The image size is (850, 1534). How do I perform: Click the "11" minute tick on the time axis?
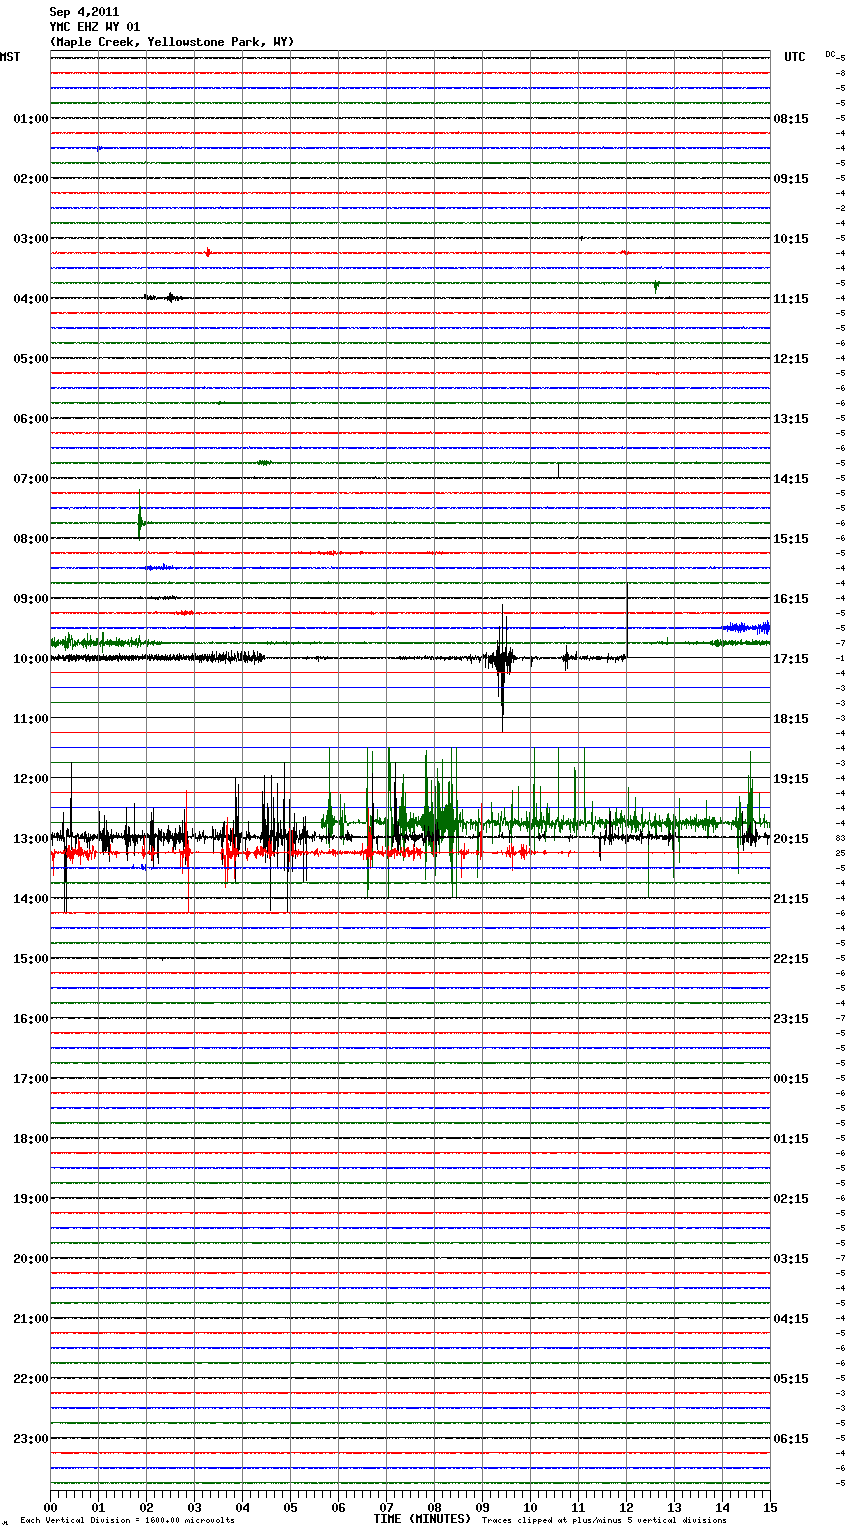[x=578, y=1507]
